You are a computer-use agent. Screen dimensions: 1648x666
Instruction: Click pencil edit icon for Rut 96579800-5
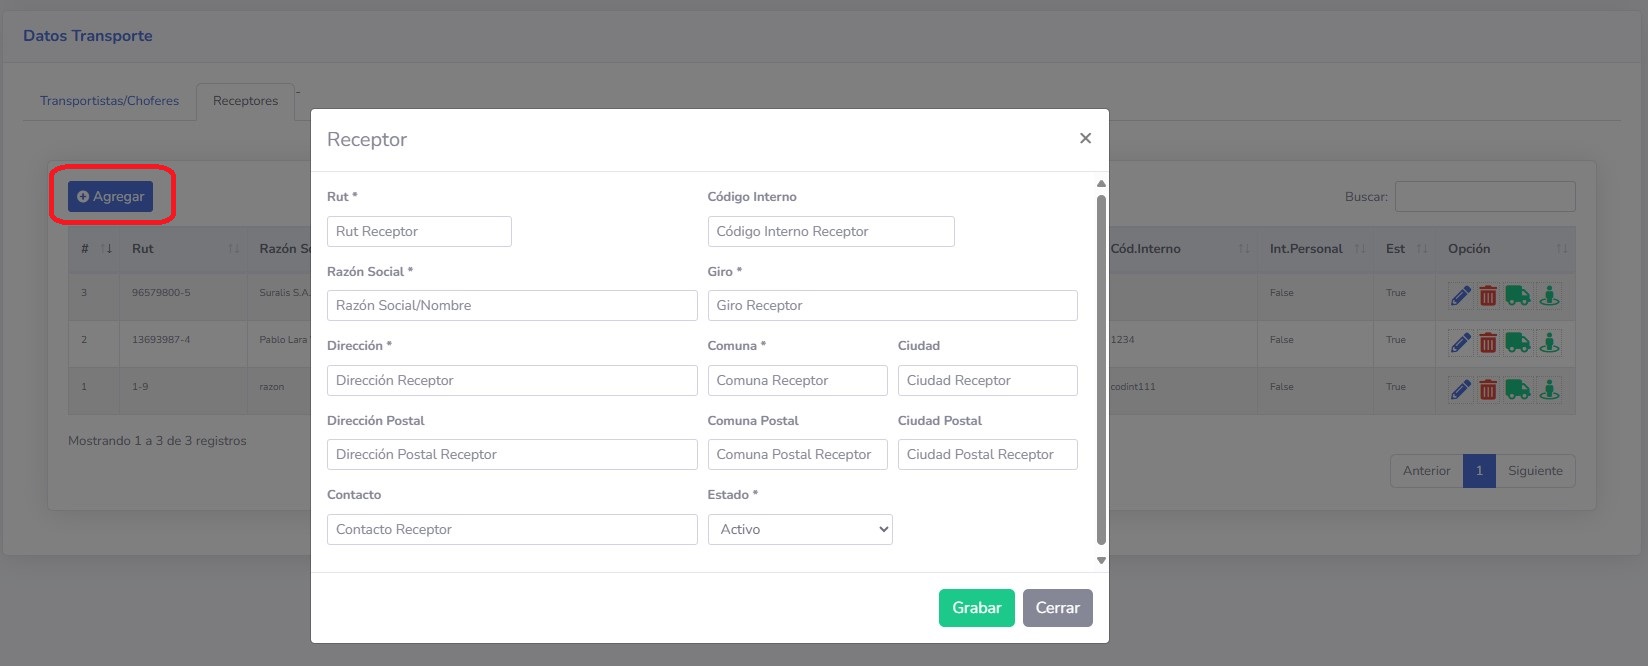tap(1460, 295)
